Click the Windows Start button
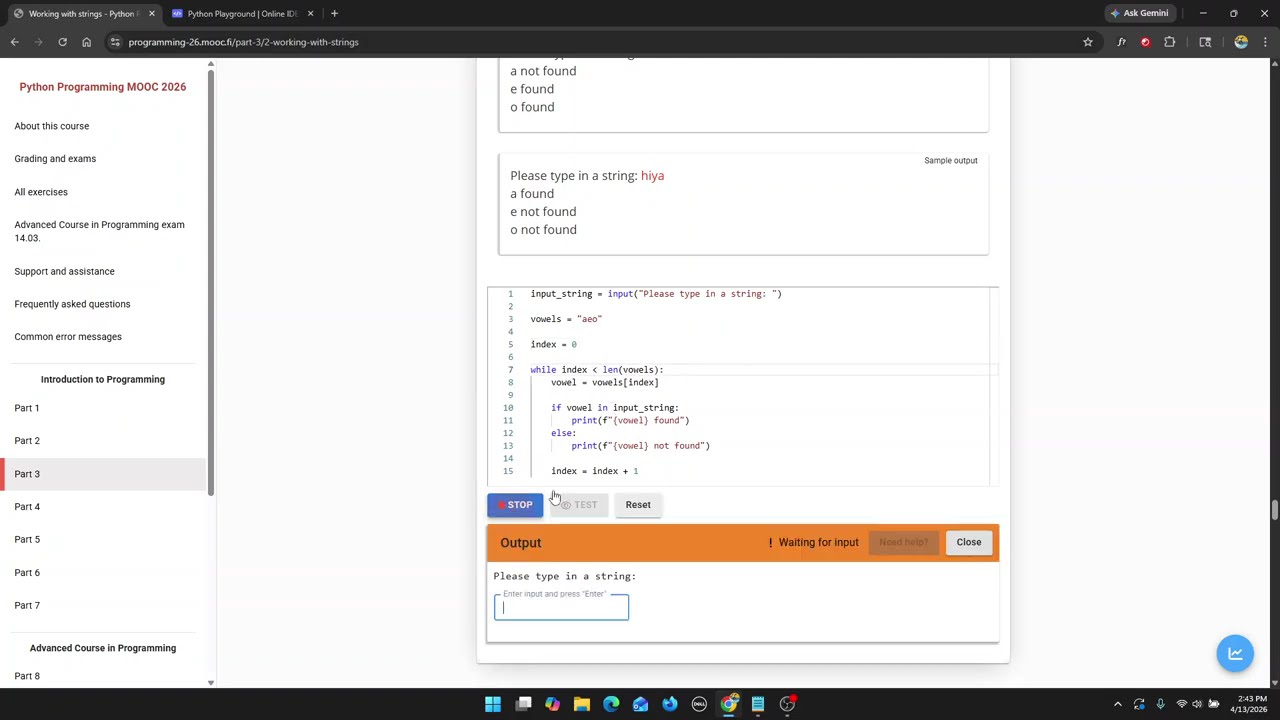 (x=493, y=704)
